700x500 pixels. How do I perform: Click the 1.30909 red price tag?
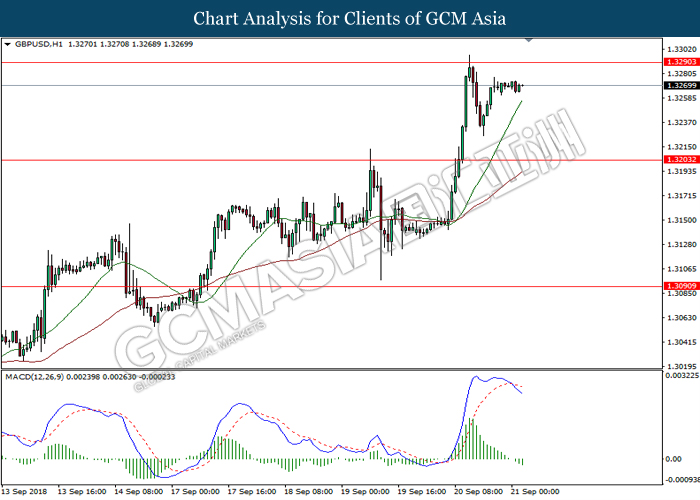[681, 286]
